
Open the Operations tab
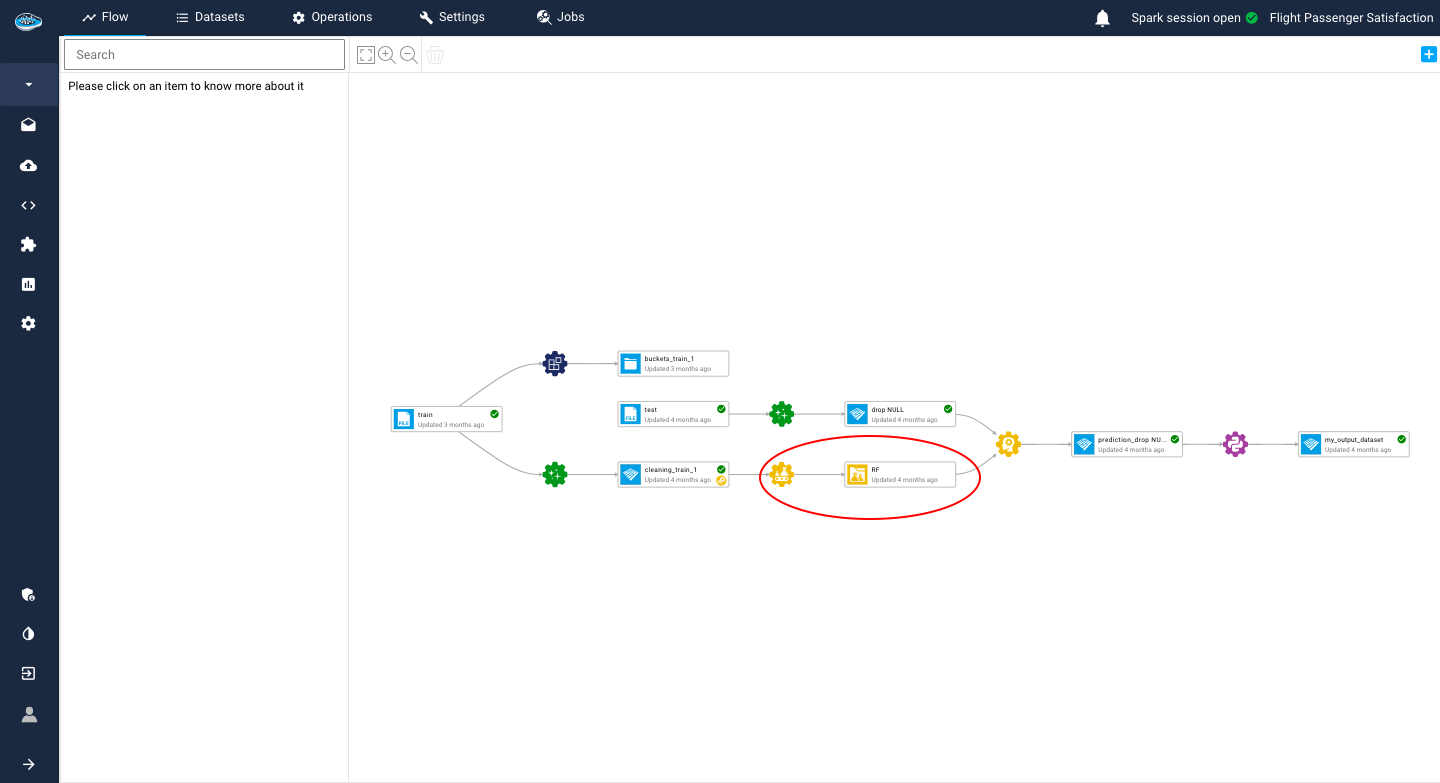(332, 17)
